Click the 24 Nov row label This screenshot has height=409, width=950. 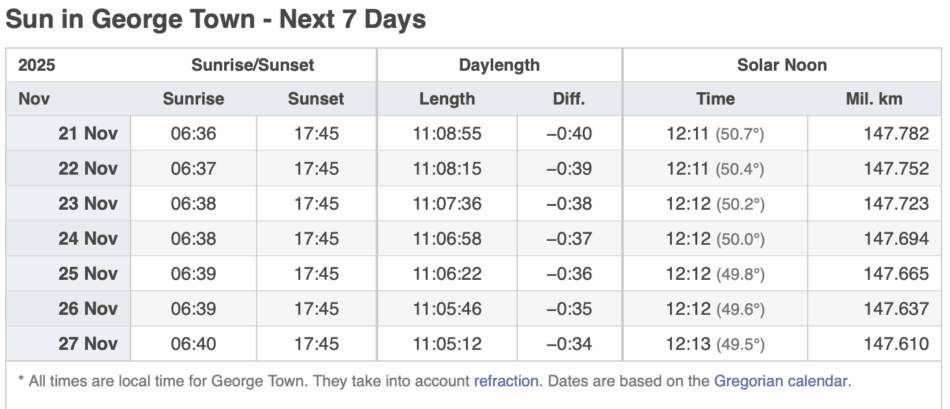[87, 239]
